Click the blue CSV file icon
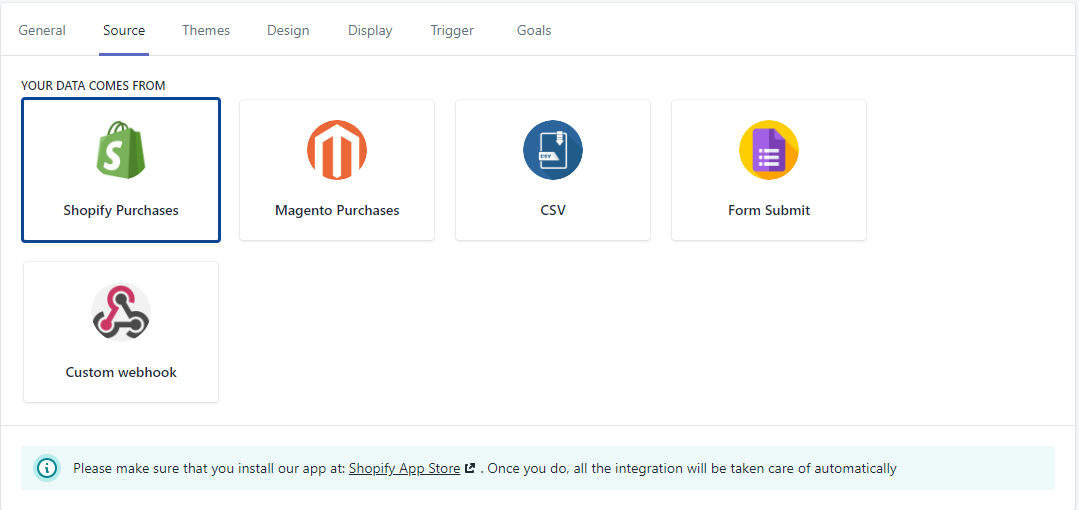 (x=553, y=150)
